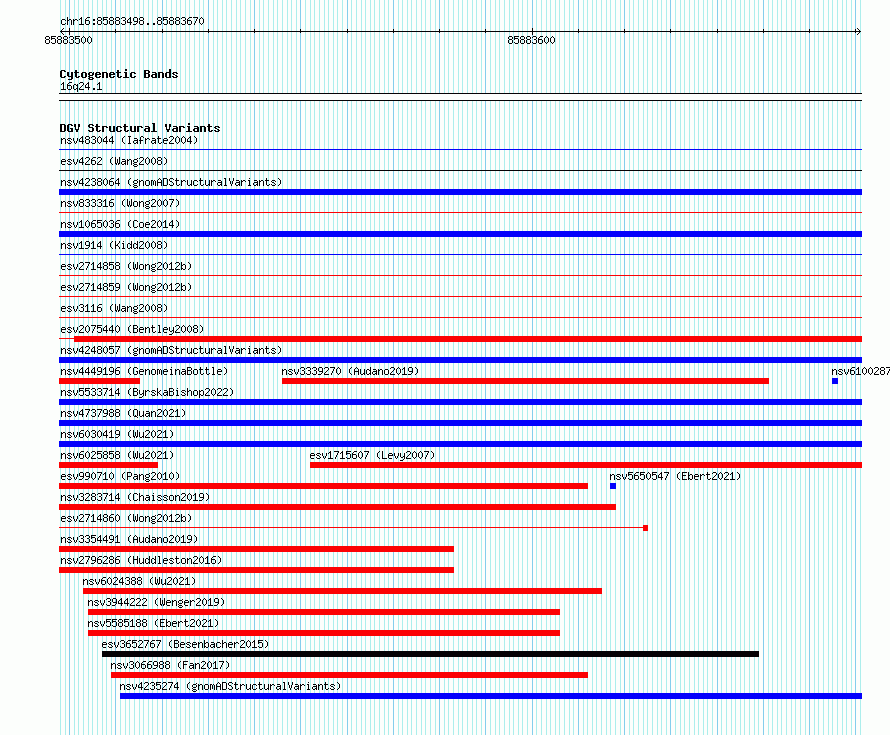Click the red bar under nsv3339270
Screen dimensions: 890x735
click(526, 381)
